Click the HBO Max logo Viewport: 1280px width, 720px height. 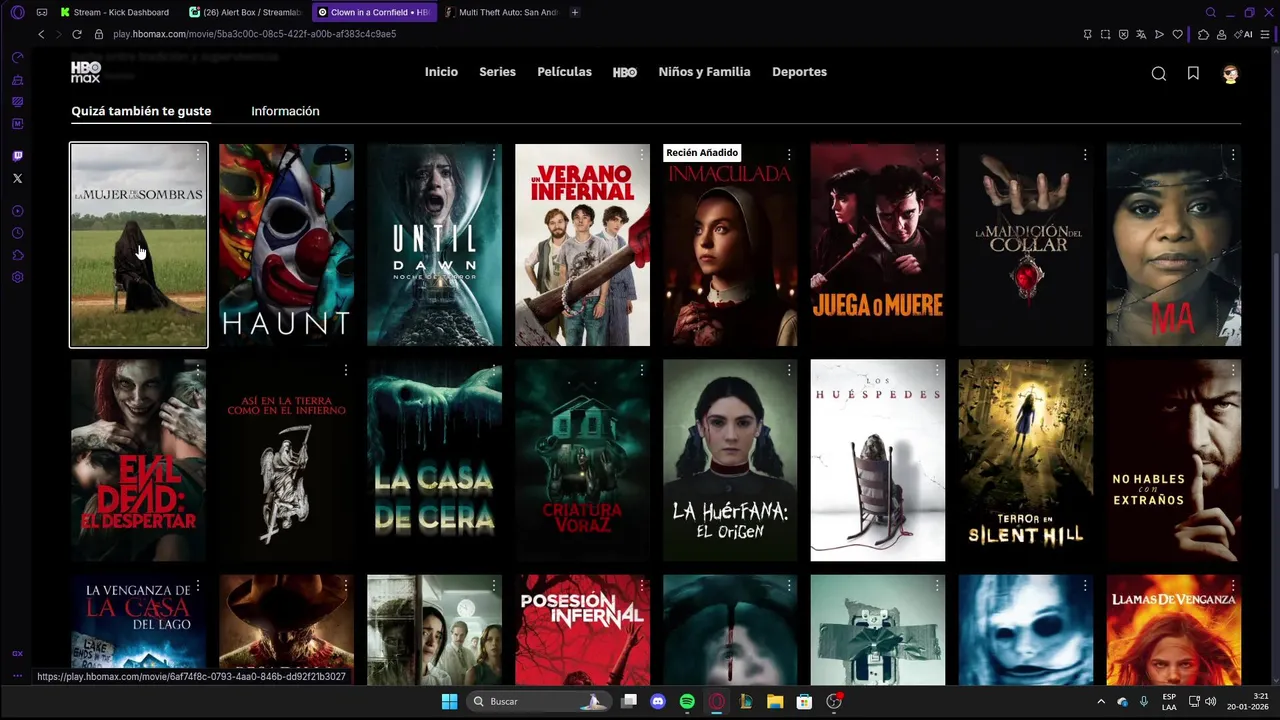coord(86,72)
